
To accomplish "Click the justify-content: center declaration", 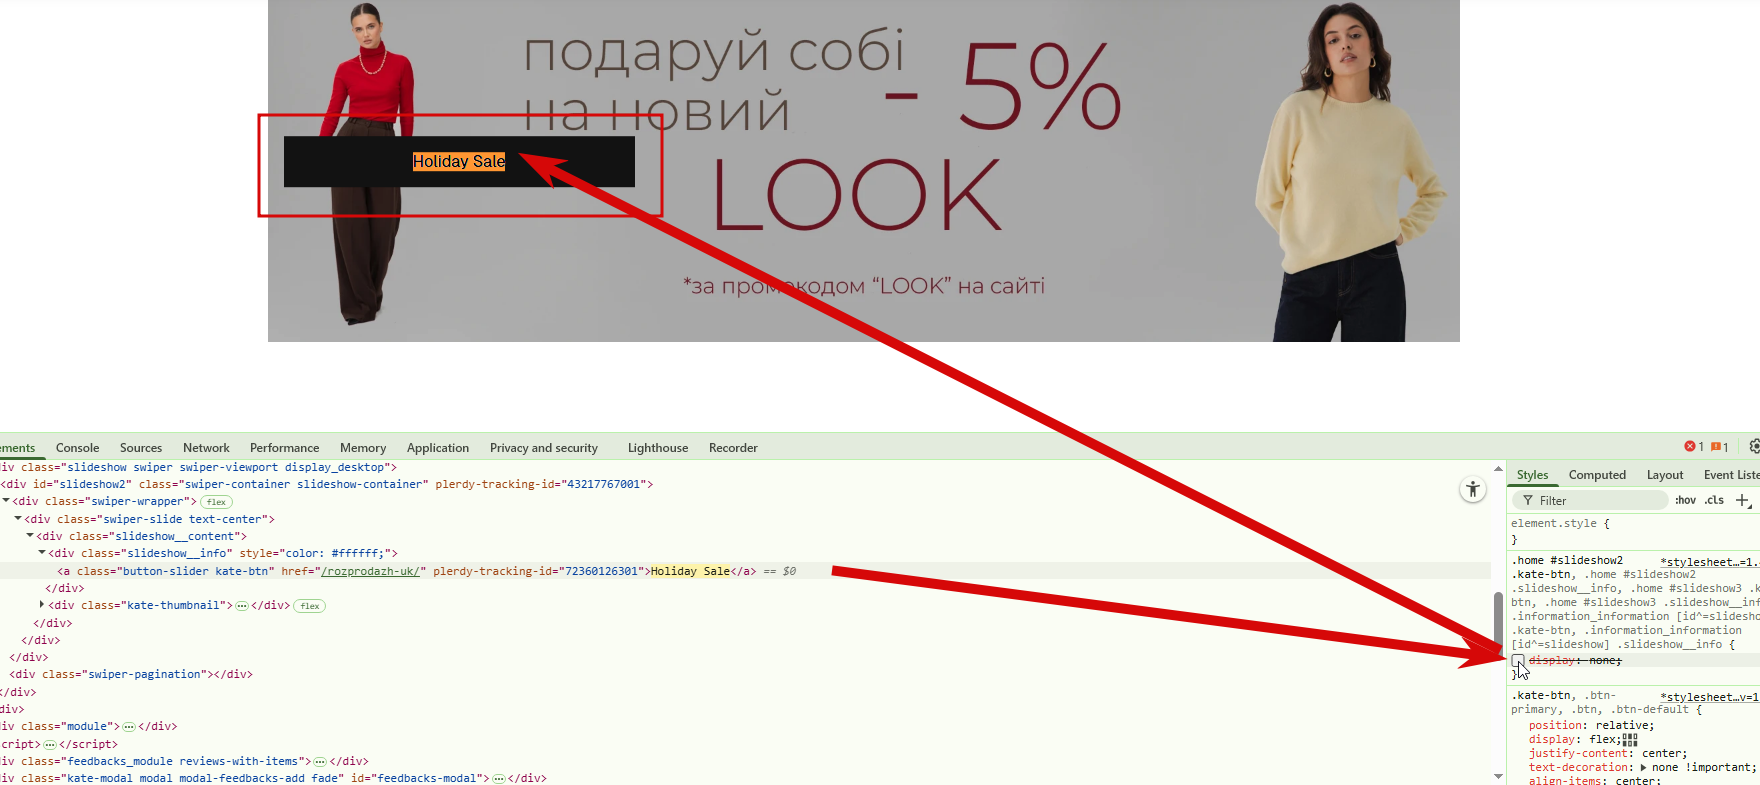I will coord(1608,754).
